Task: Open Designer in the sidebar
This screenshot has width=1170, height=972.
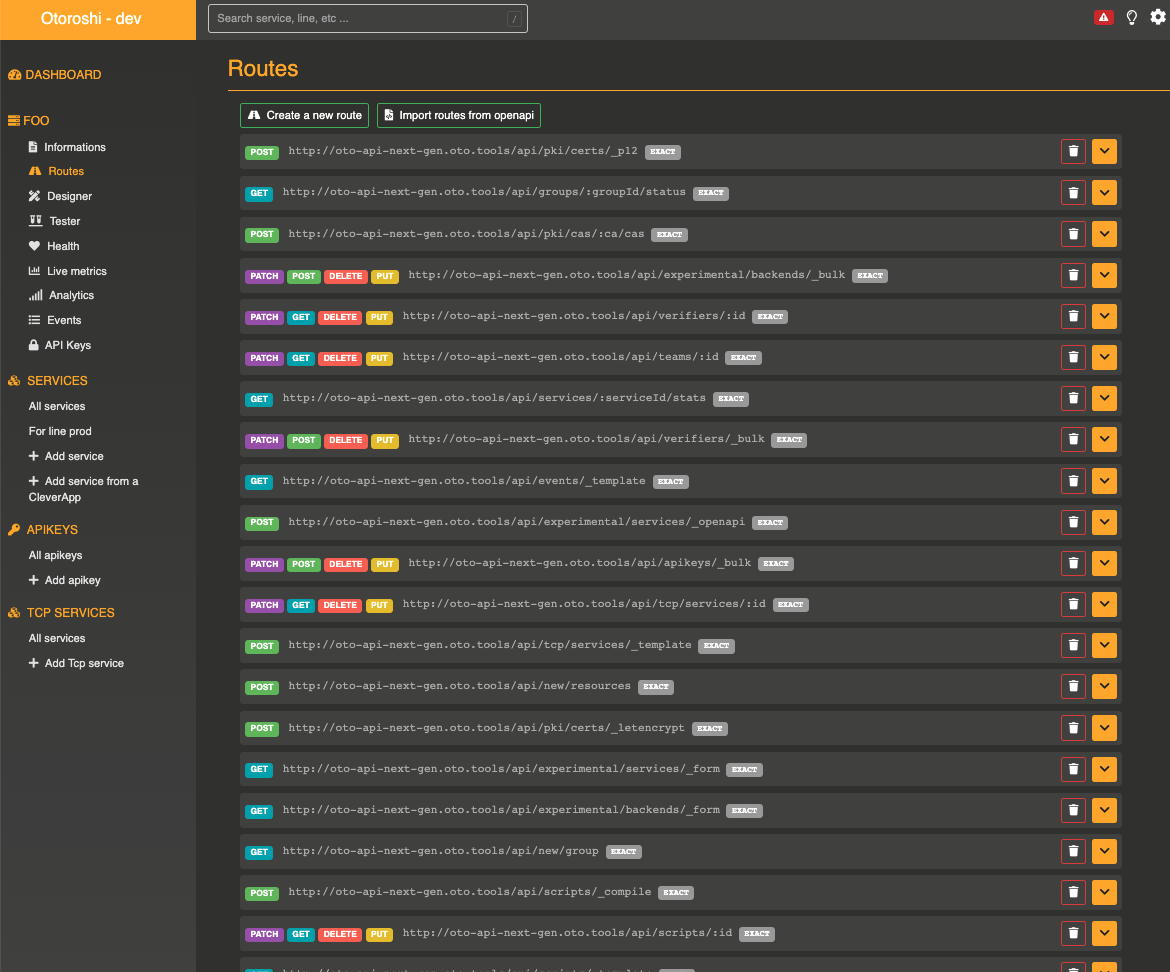Action: pyautogui.click(x=69, y=196)
